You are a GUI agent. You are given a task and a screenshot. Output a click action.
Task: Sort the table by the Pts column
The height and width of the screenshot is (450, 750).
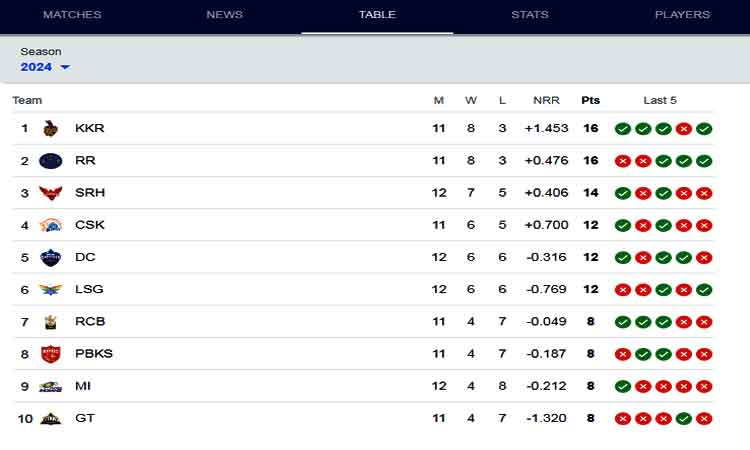point(591,100)
